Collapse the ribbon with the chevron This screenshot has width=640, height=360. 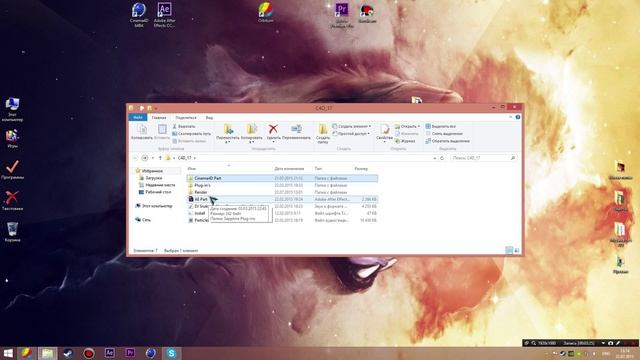coord(510,118)
